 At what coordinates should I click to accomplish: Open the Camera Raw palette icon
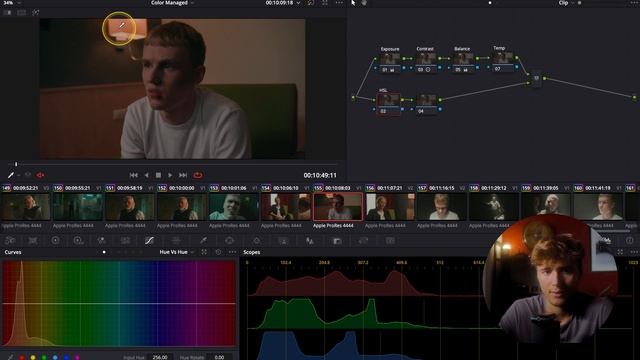click(10, 241)
